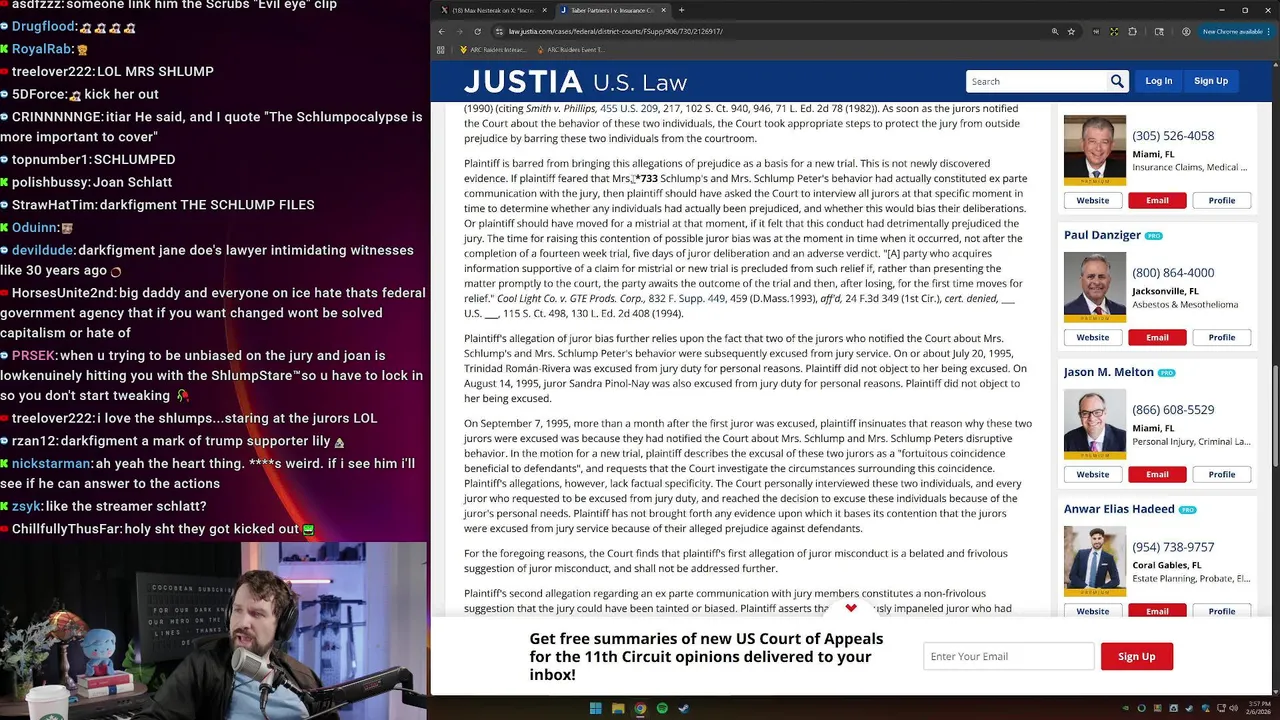Open ARC Raiders Interactive bookmark

pos(493,49)
